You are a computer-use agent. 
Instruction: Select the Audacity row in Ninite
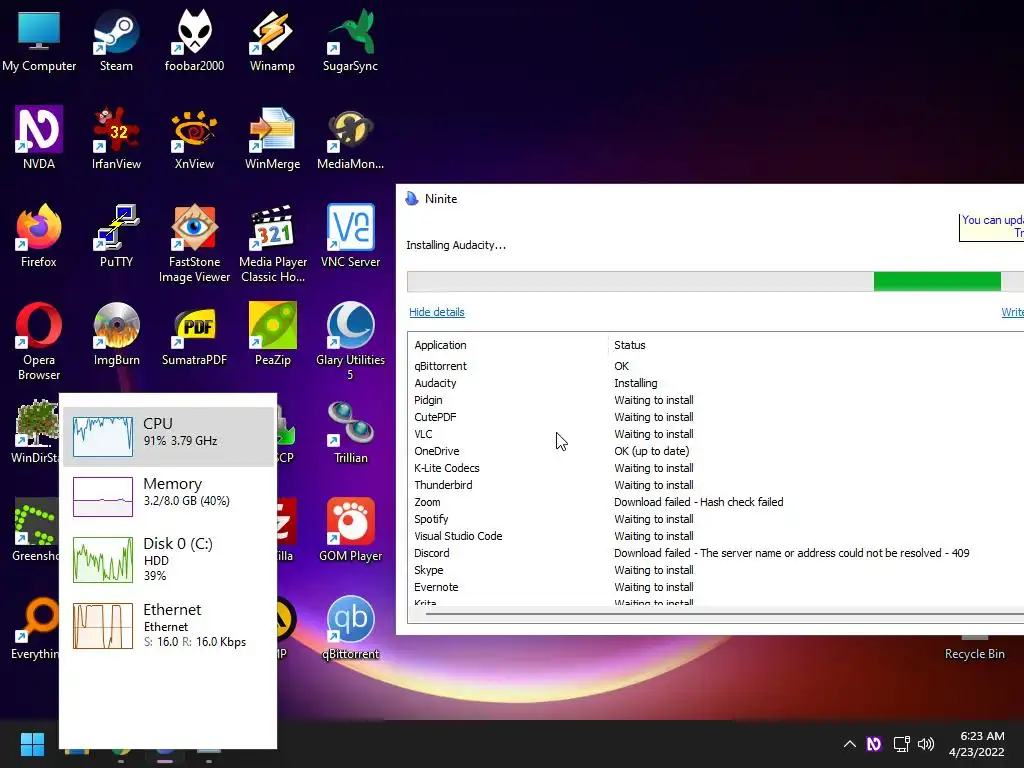(716, 383)
